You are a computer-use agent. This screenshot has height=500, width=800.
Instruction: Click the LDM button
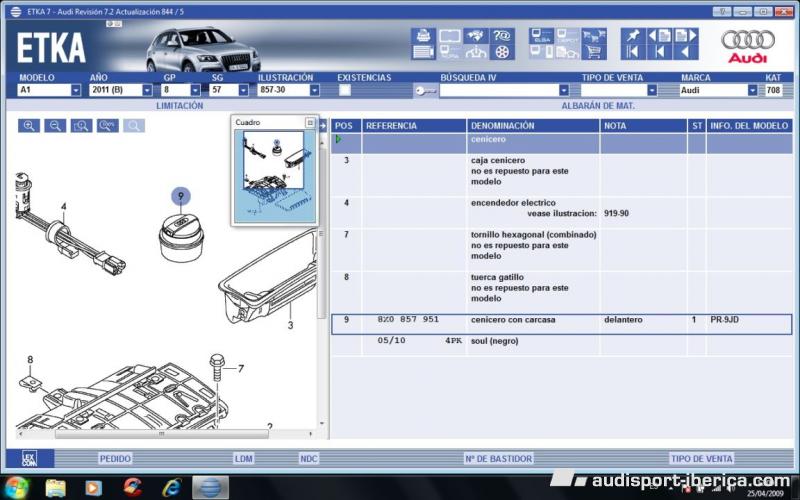point(243,459)
